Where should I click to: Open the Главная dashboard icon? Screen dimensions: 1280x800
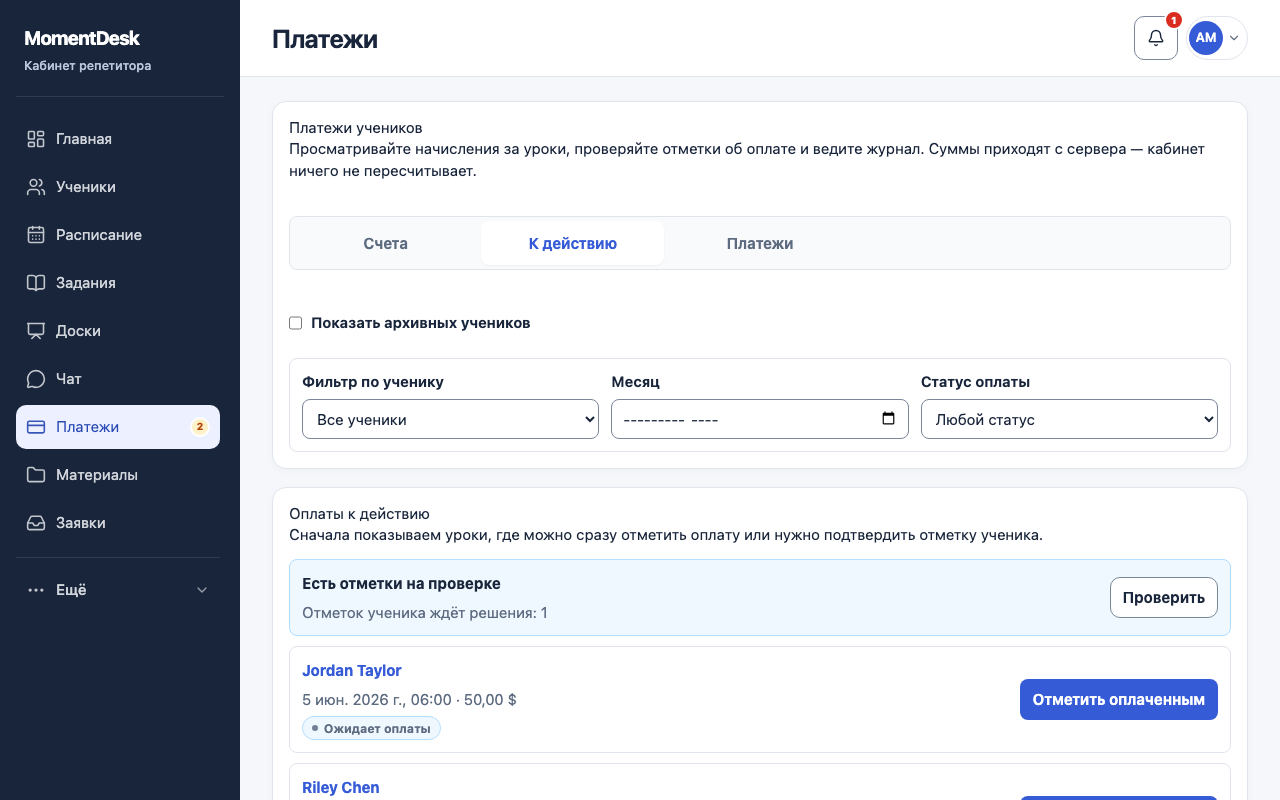tap(36, 139)
